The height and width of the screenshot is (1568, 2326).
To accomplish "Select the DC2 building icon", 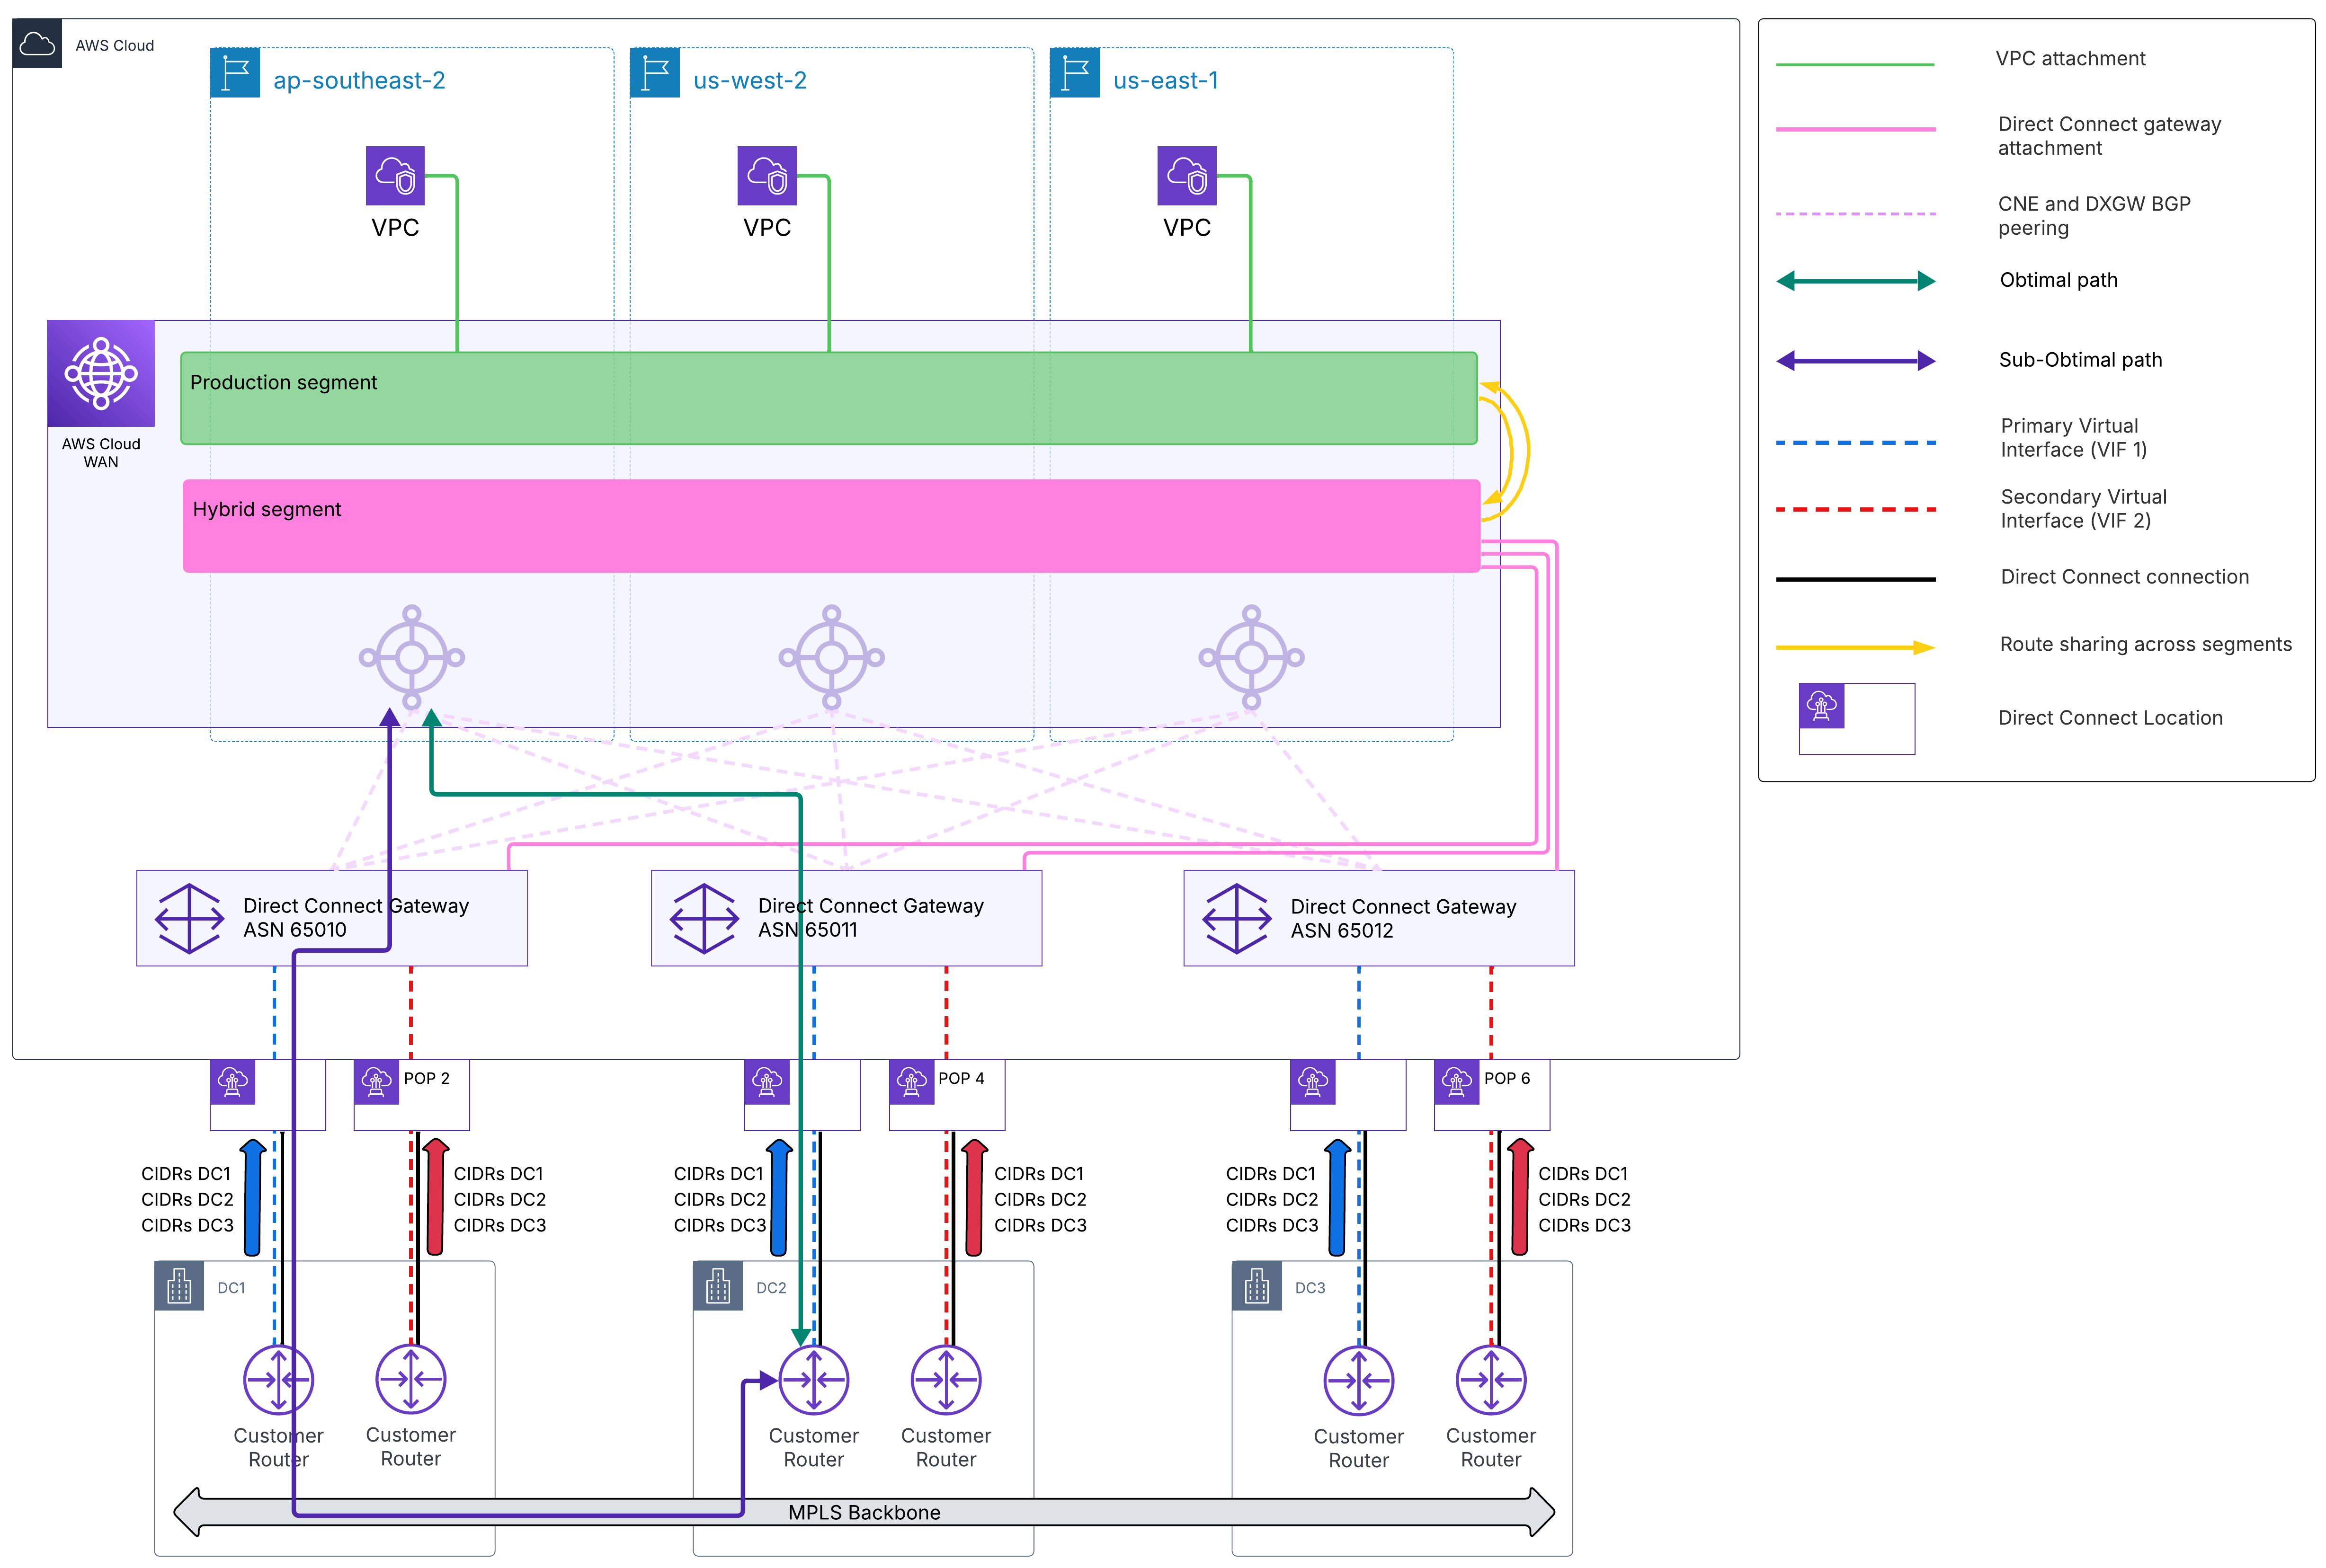I will [x=718, y=1286].
